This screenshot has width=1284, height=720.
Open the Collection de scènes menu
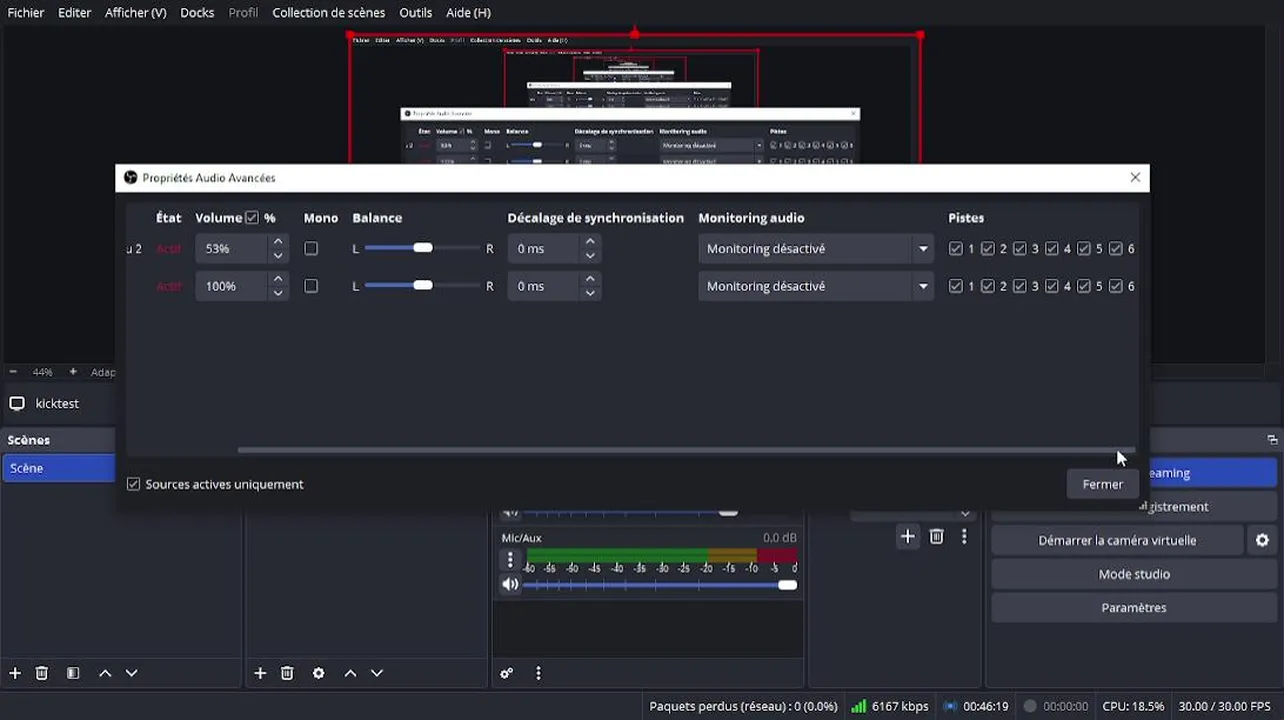click(328, 12)
